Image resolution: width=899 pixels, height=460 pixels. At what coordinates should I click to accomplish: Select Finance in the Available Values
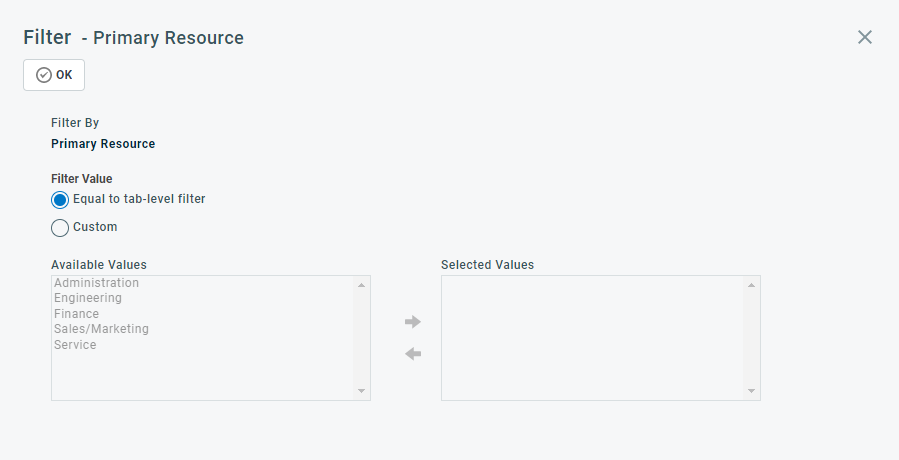click(x=77, y=314)
